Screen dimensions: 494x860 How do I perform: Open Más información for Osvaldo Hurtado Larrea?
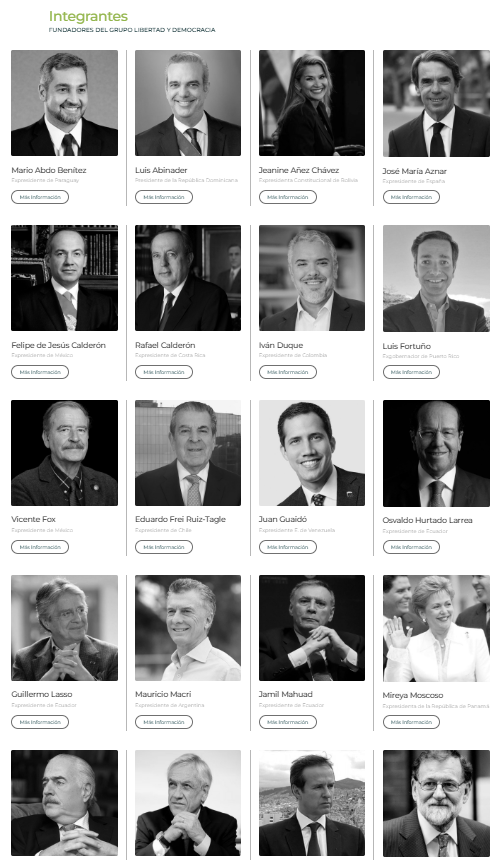pyautogui.click(x=411, y=547)
